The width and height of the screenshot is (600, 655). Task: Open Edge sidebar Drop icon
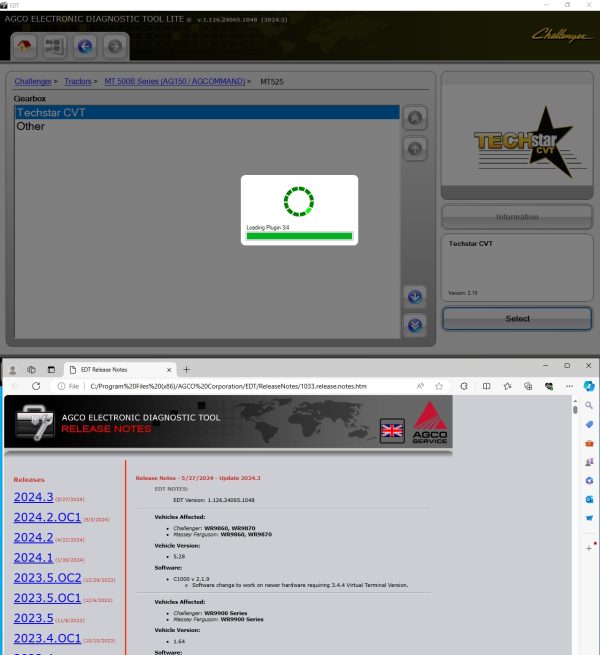(x=589, y=518)
